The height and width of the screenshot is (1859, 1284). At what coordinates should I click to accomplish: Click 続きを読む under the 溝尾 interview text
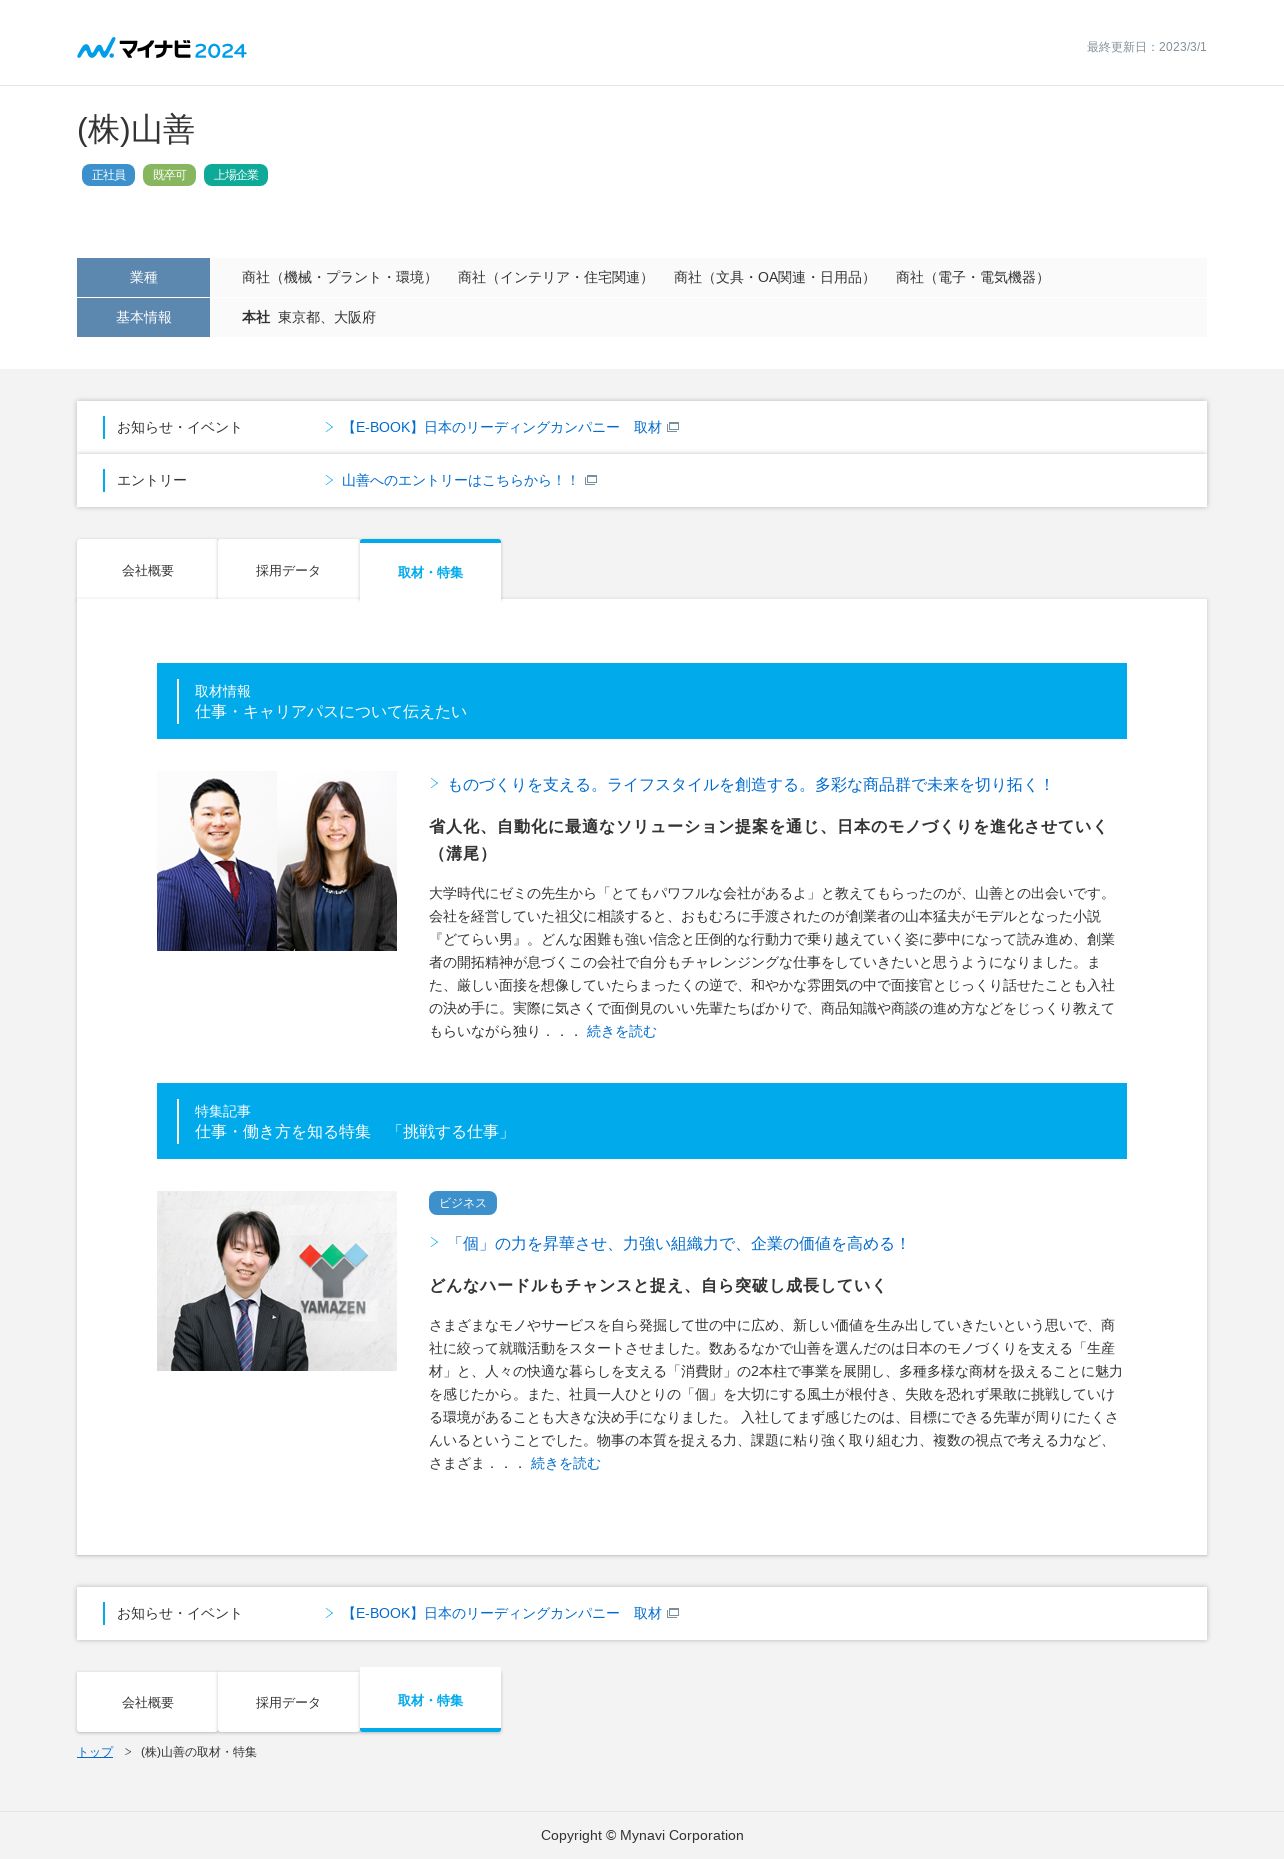click(621, 1031)
